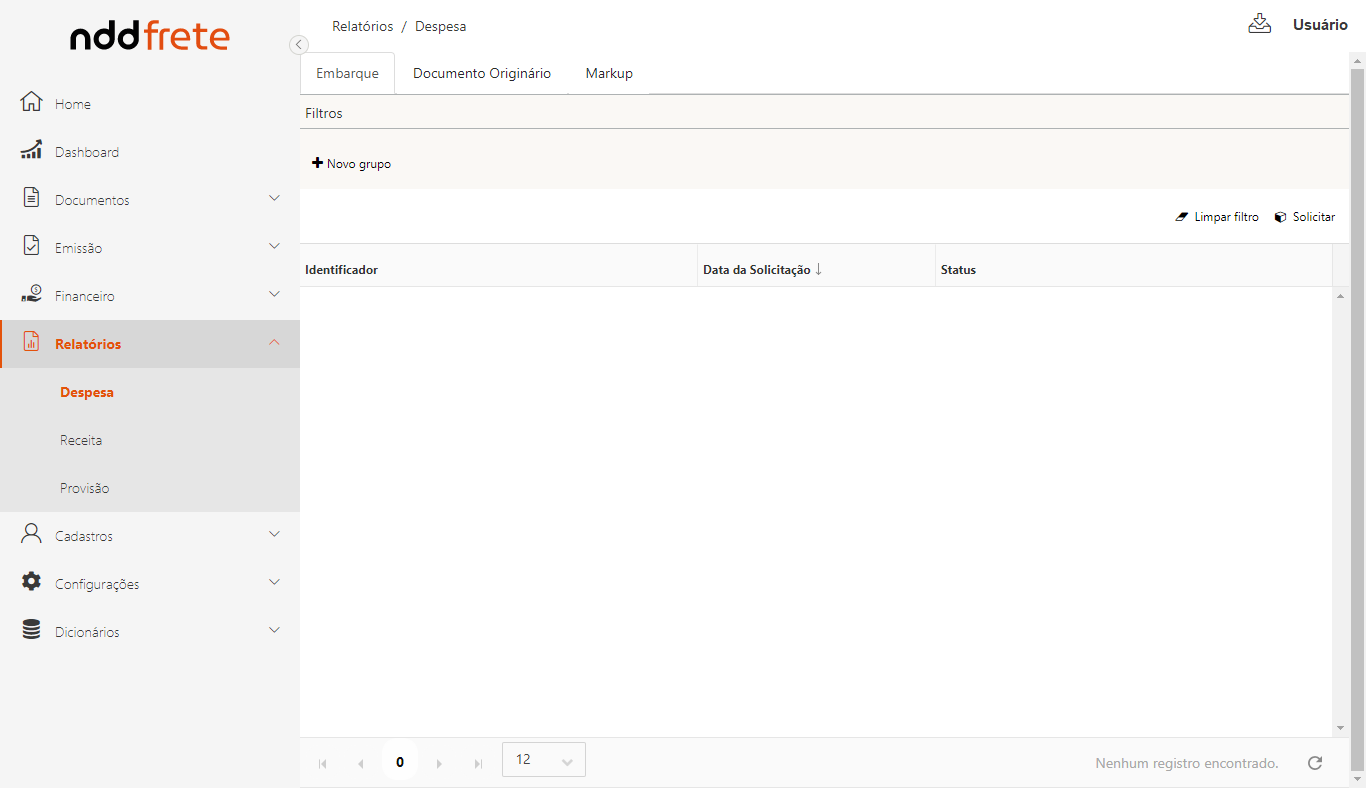Image resolution: width=1366 pixels, height=788 pixels.
Task: Collapse the Relatórios menu chevron
Action: [274, 342]
